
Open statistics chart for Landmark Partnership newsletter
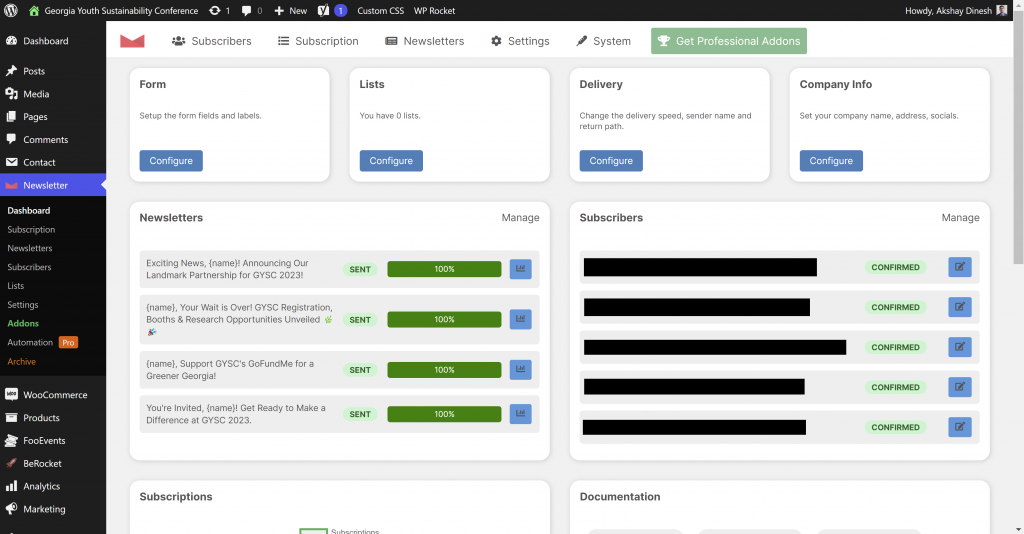(520, 269)
